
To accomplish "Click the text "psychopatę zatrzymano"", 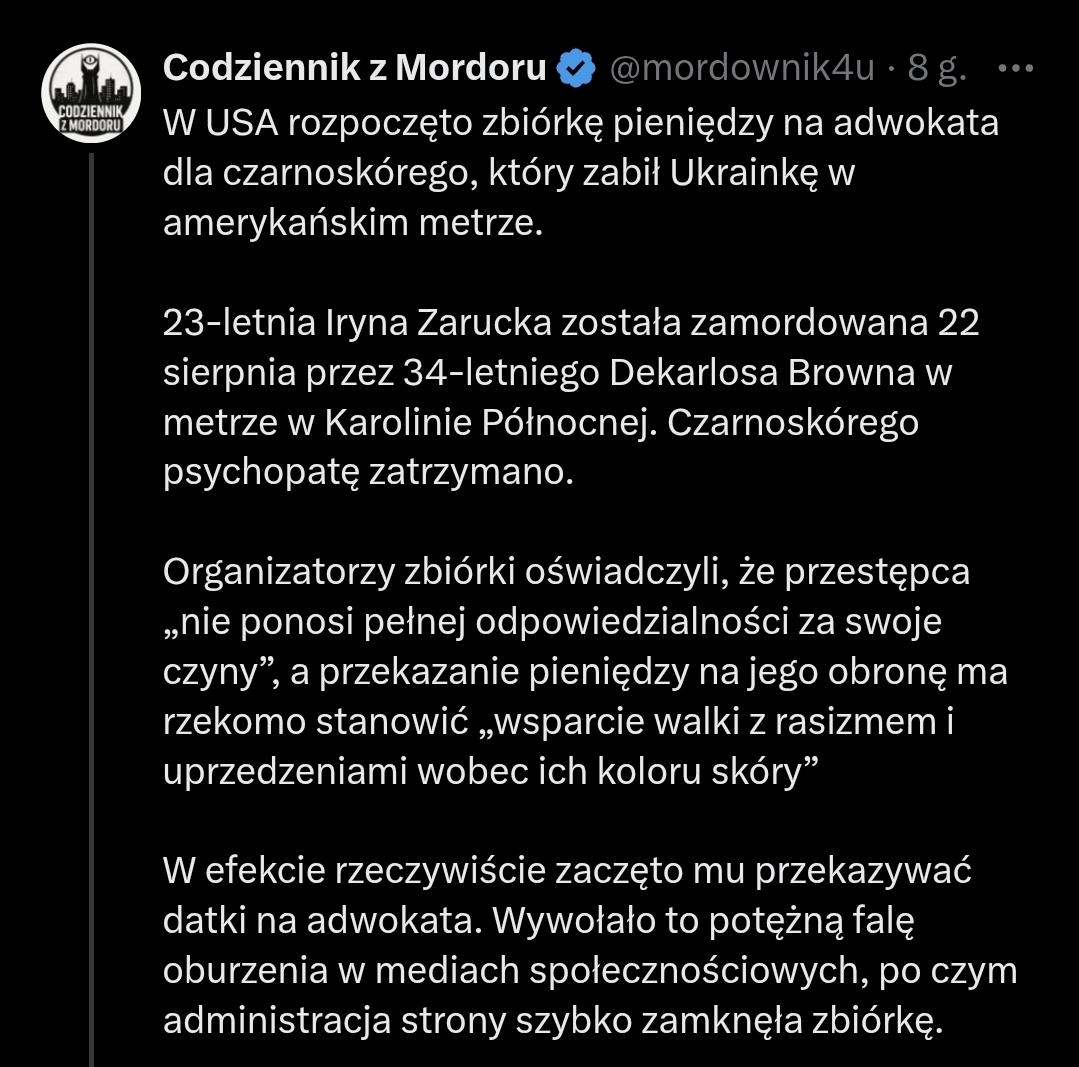I will tap(369, 472).
